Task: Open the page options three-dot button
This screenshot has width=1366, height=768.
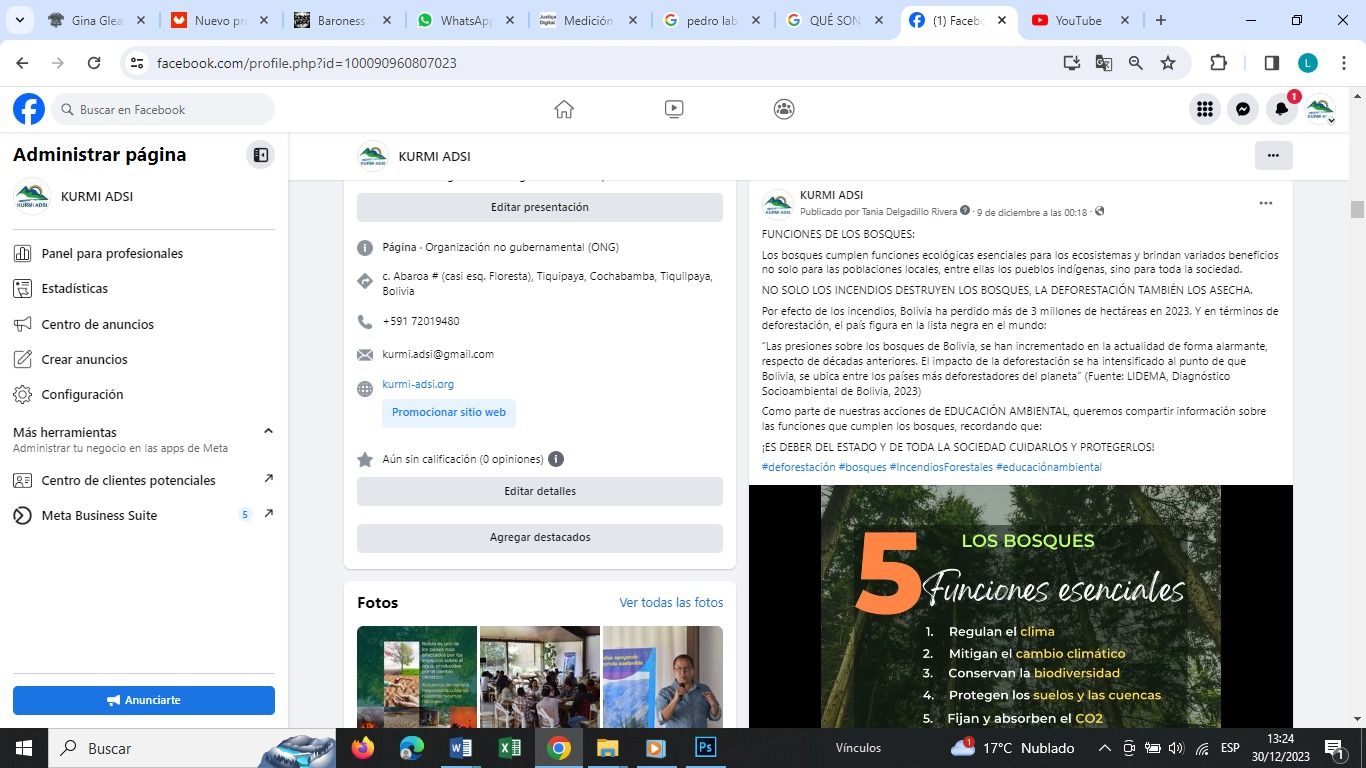Action: 1273,155
